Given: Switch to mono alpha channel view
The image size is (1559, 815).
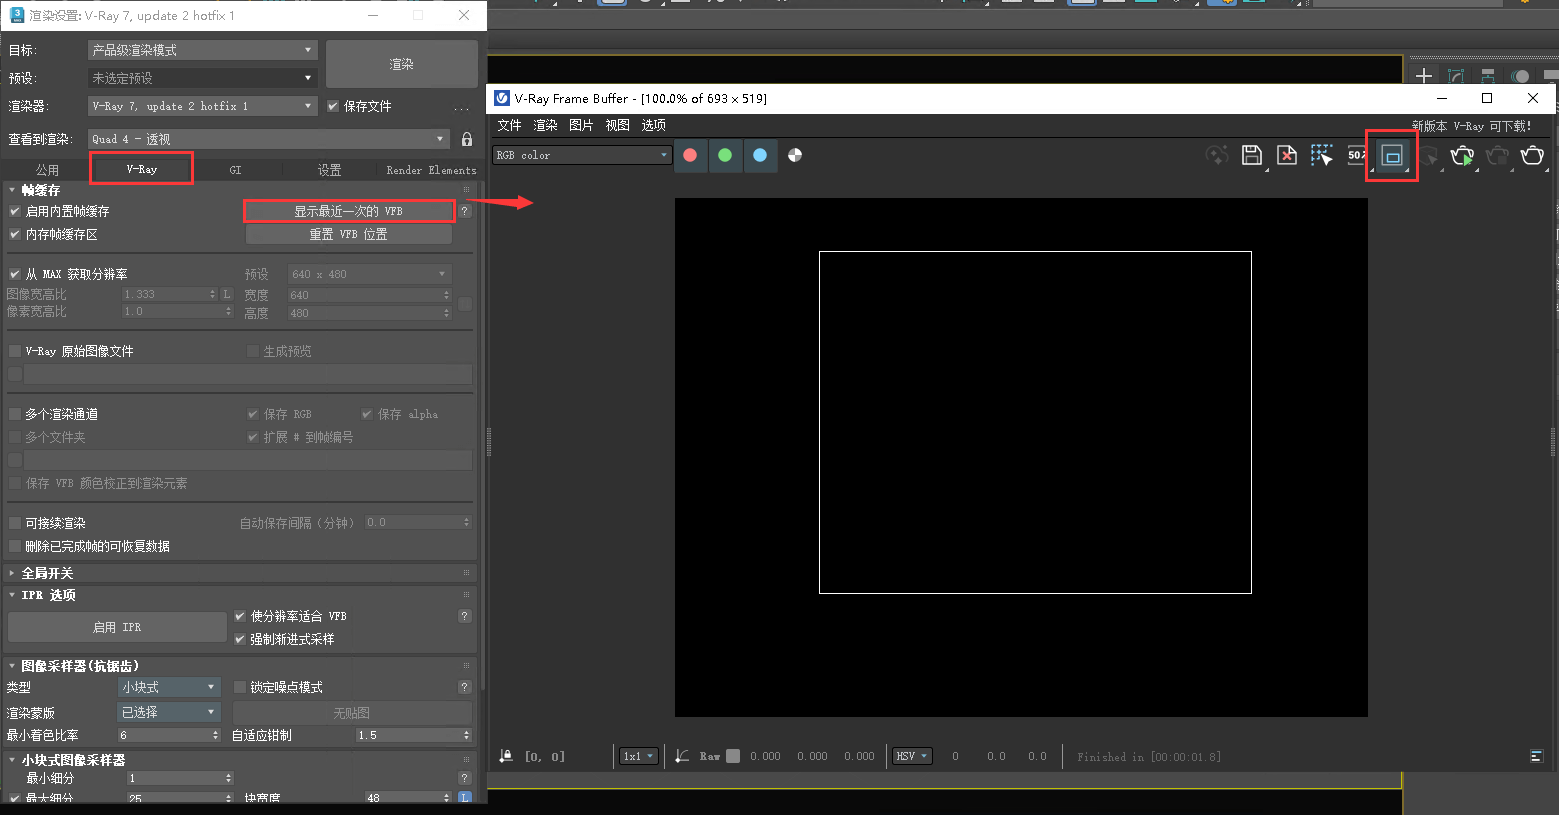Looking at the screenshot, I should tap(795, 155).
